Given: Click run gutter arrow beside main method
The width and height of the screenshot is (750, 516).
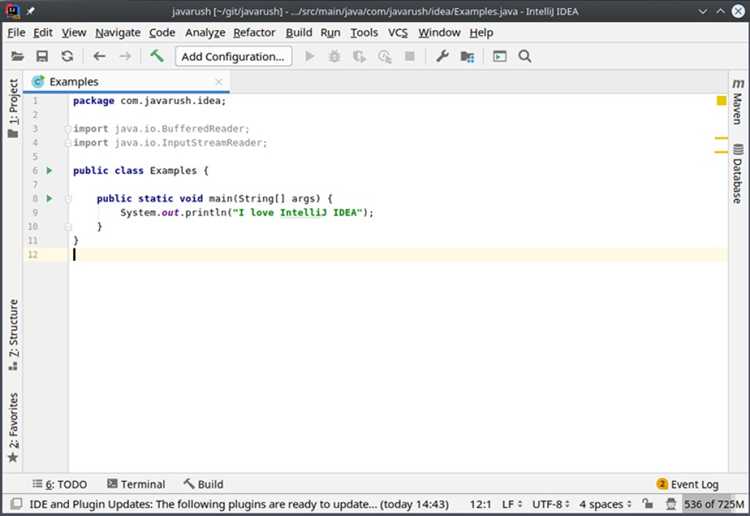Looking at the screenshot, I should (49, 198).
